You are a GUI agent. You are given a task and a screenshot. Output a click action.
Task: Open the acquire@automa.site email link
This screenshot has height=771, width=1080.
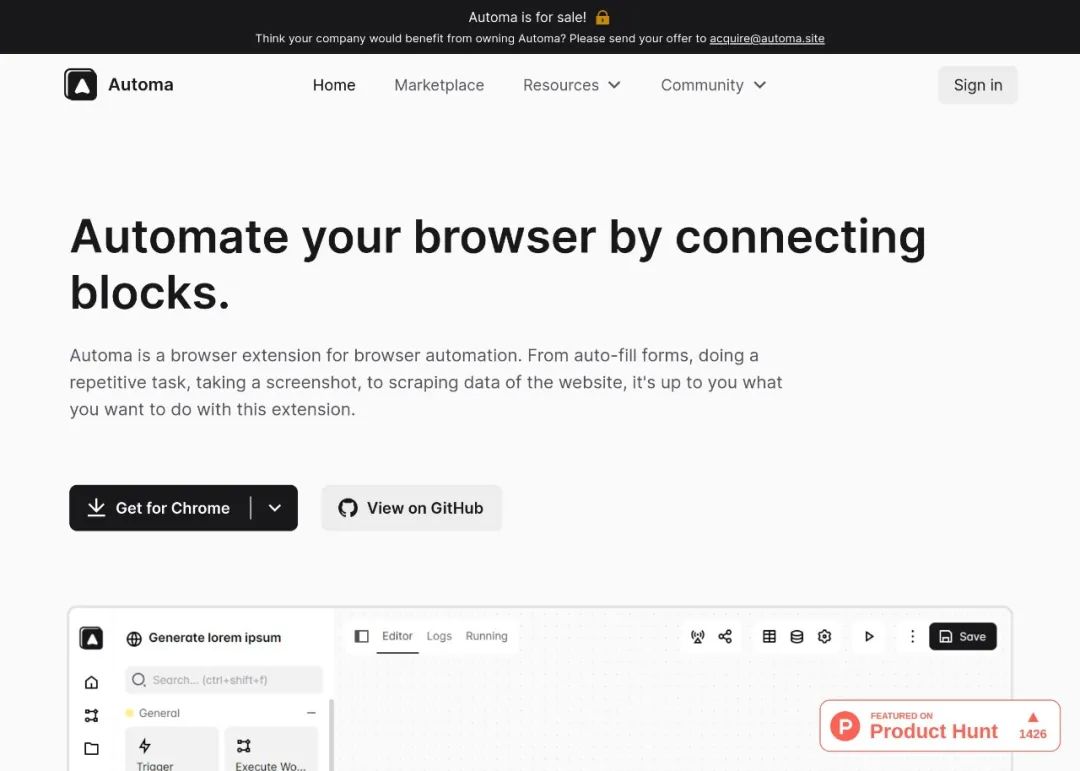click(x=767, y=38)
